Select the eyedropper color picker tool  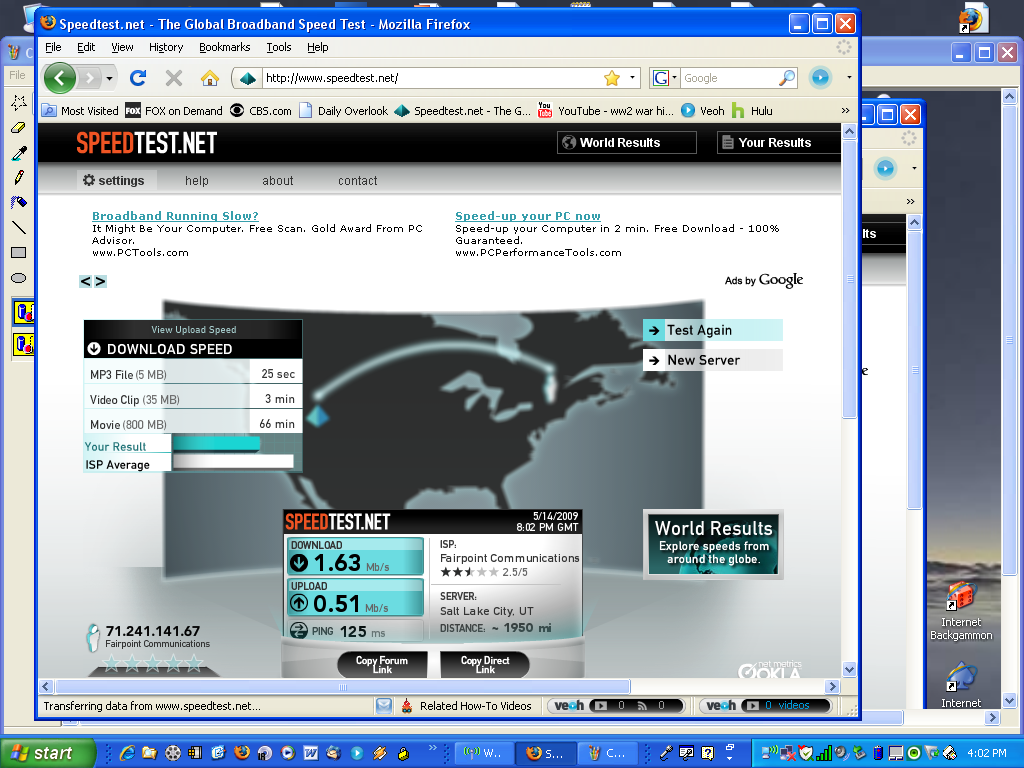pos(18,153)
